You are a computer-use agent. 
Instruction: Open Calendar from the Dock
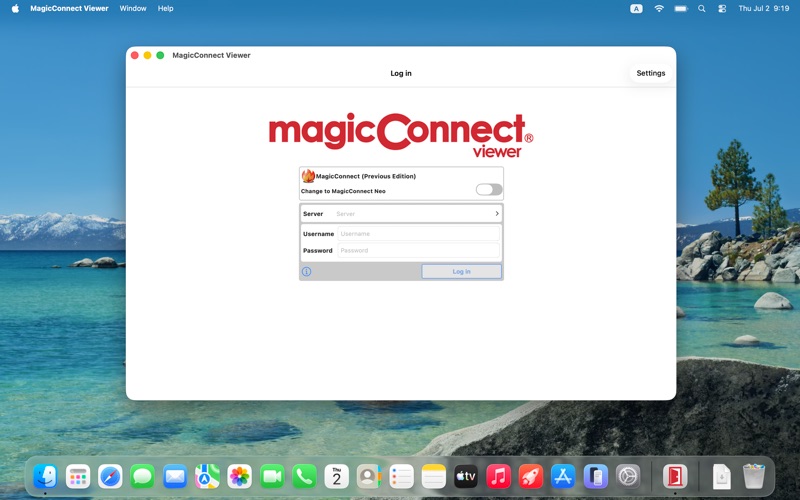tap(337, 477)
